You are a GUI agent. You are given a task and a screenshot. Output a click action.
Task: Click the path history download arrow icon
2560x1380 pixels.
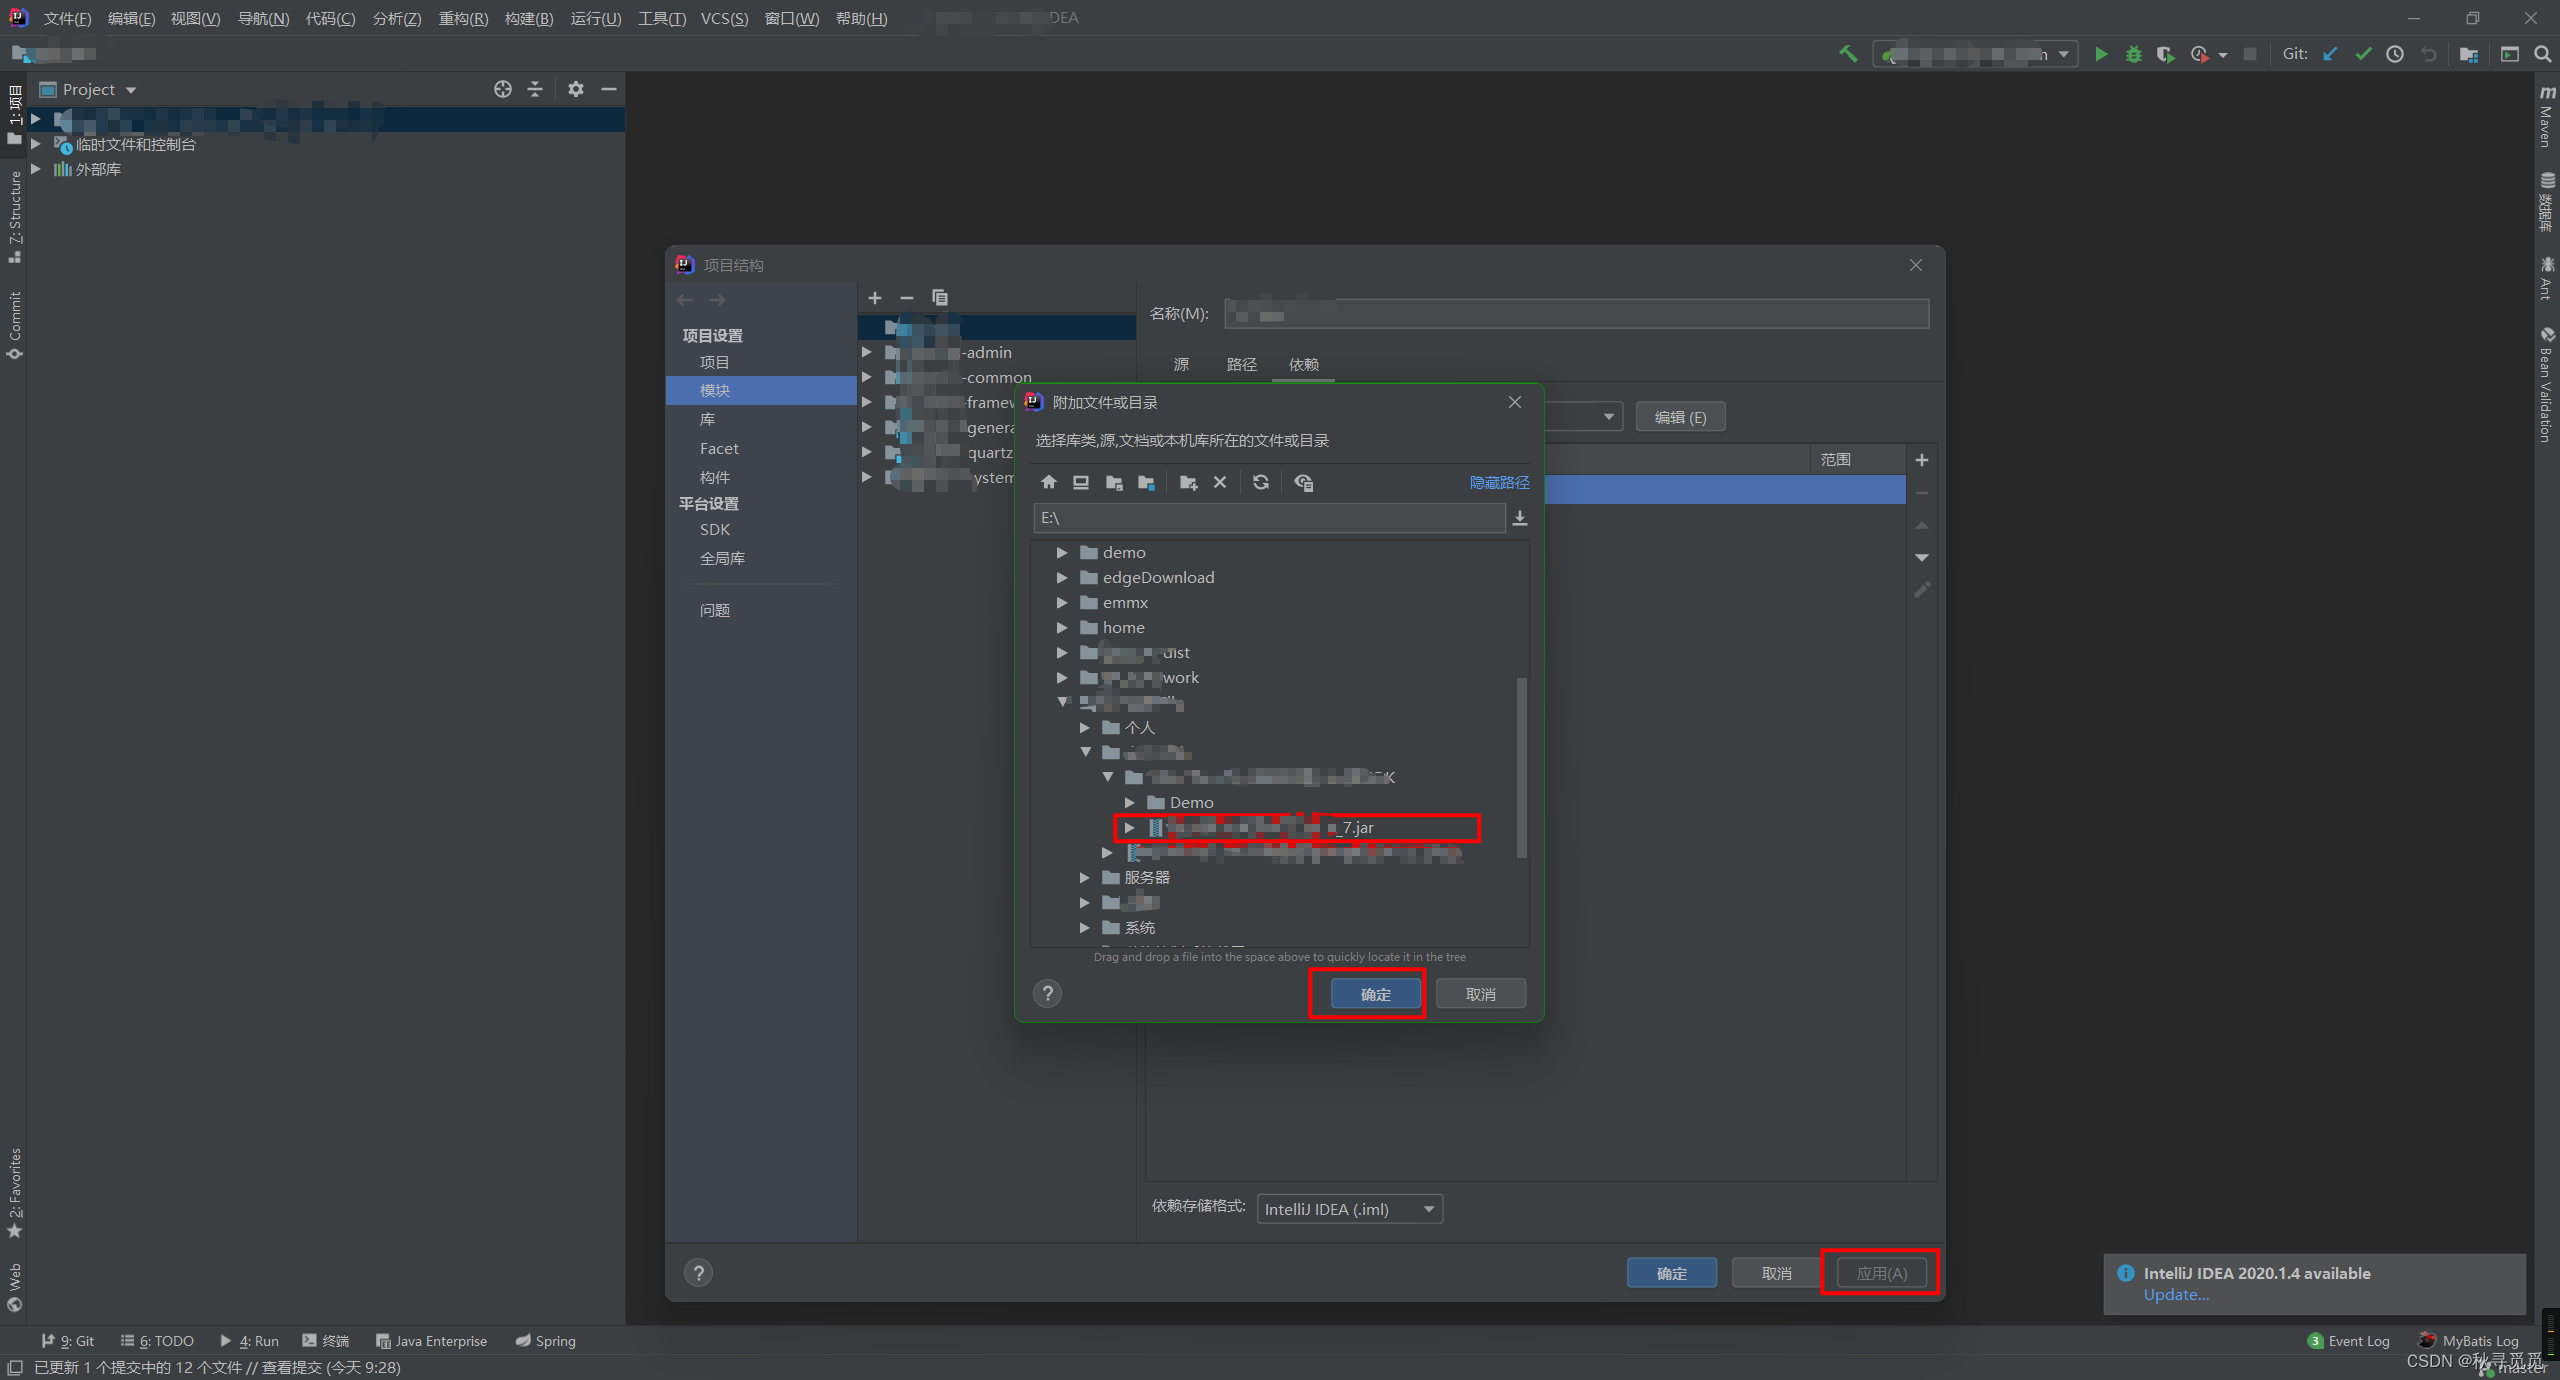pos(1520,518)
